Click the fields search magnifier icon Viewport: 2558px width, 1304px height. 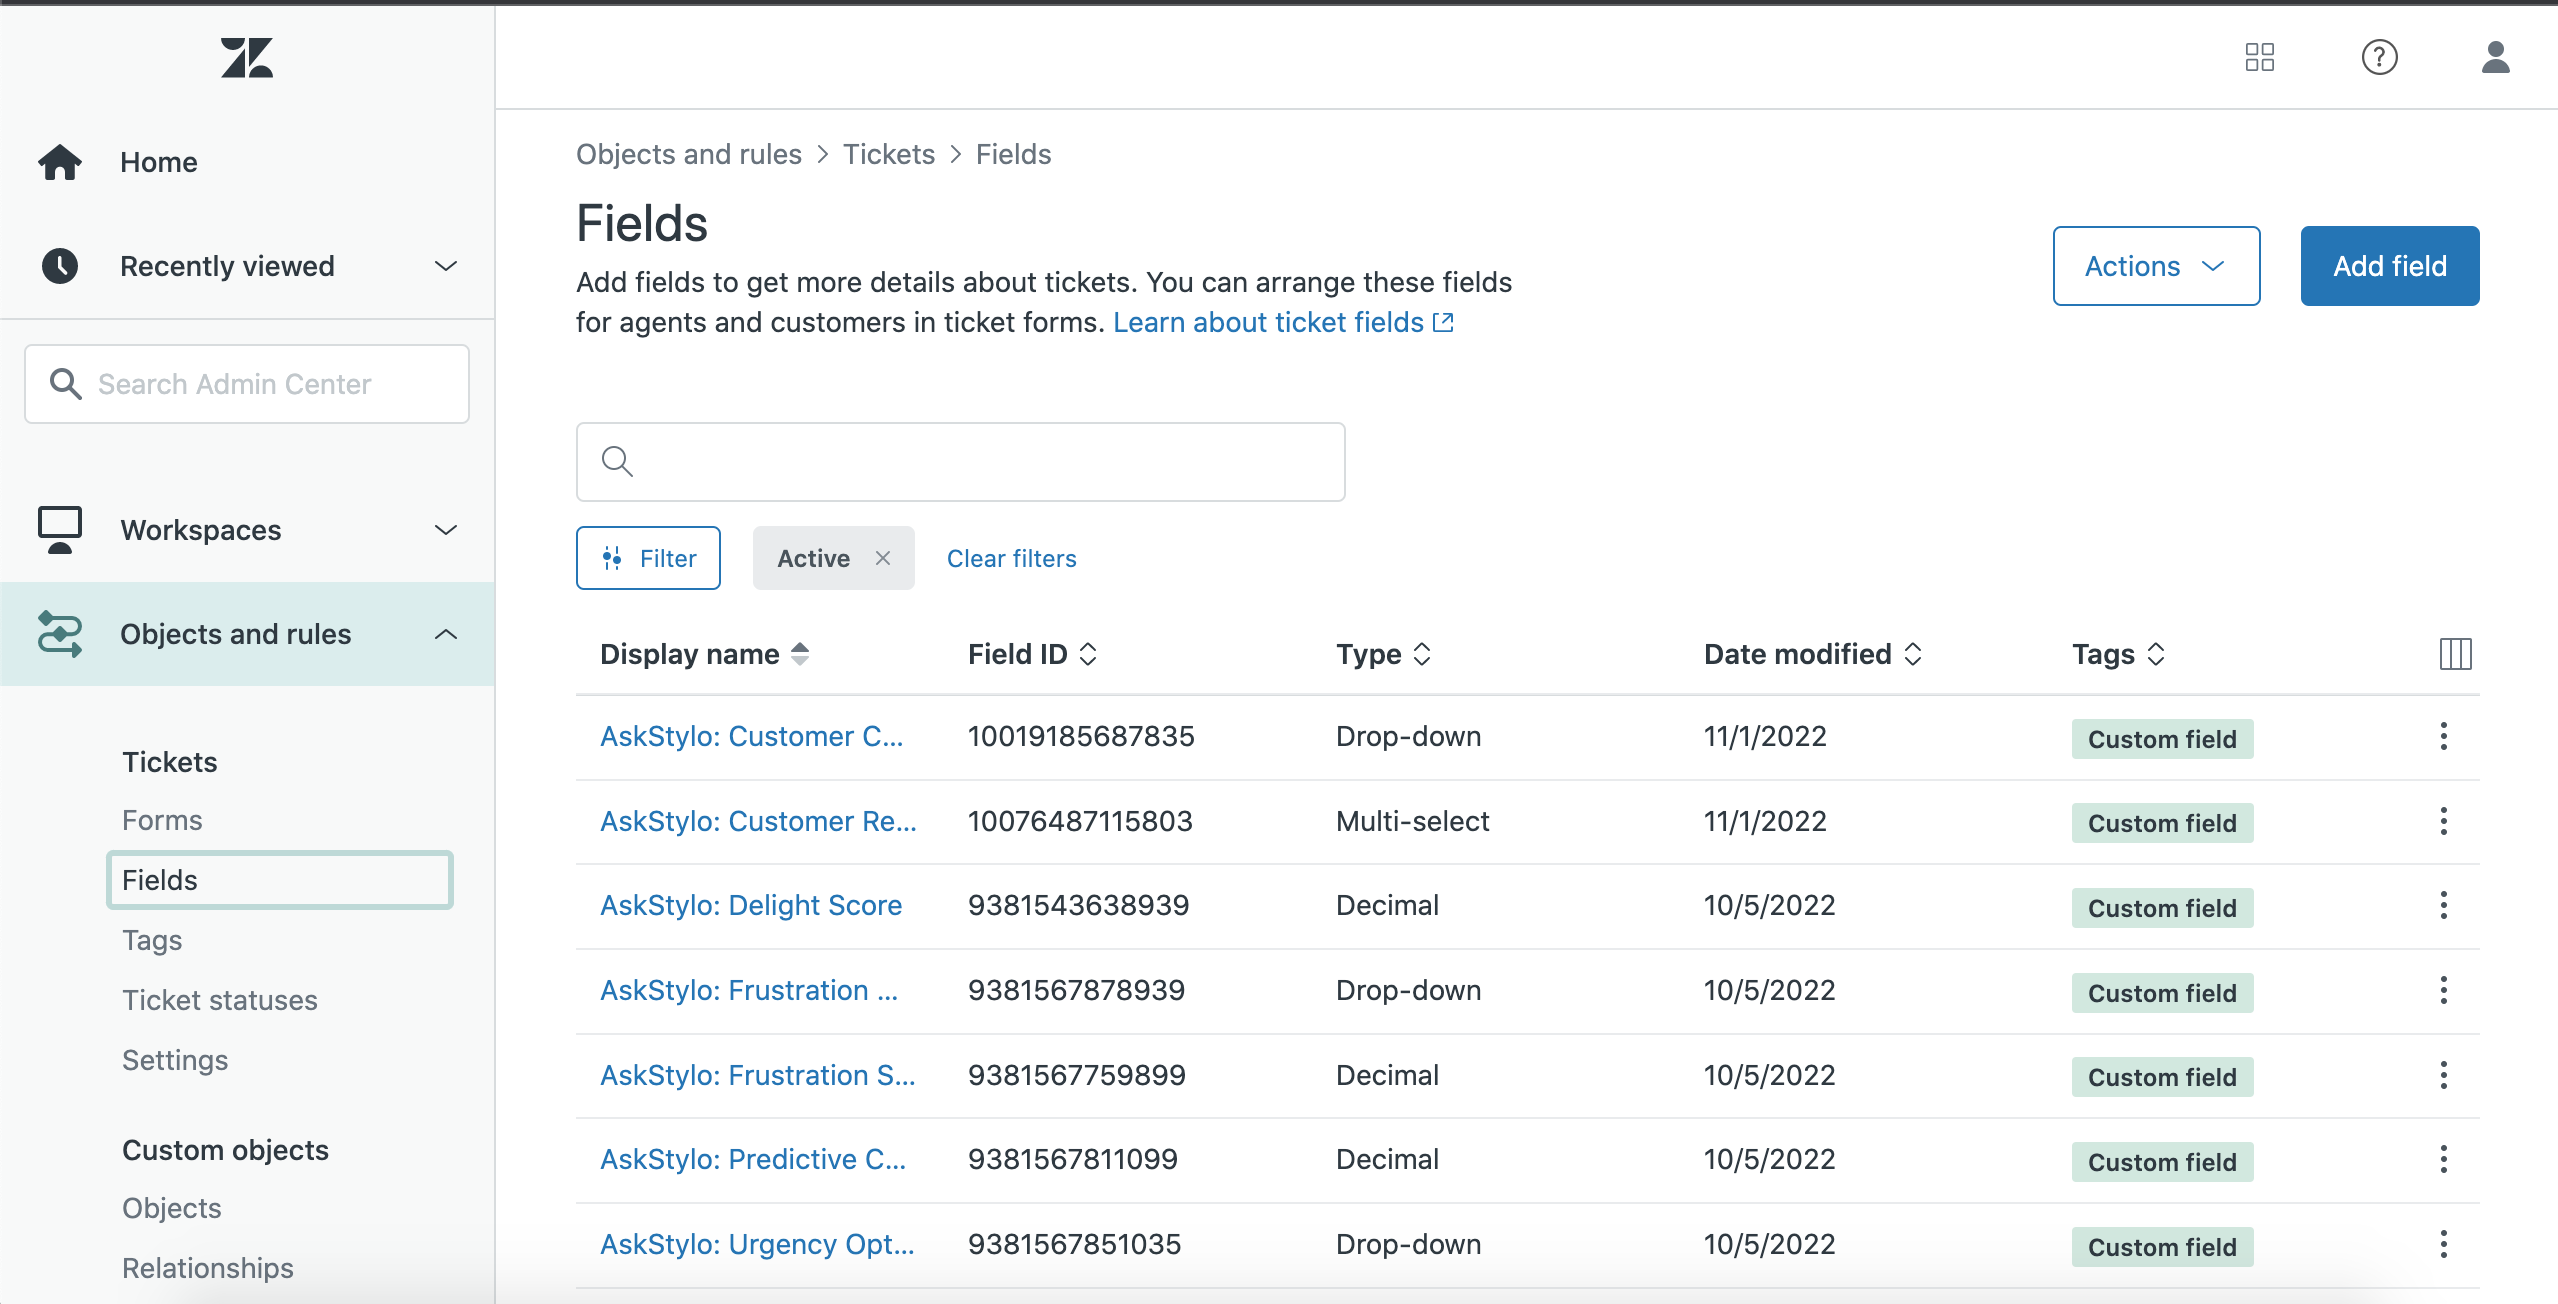point(617,462)
